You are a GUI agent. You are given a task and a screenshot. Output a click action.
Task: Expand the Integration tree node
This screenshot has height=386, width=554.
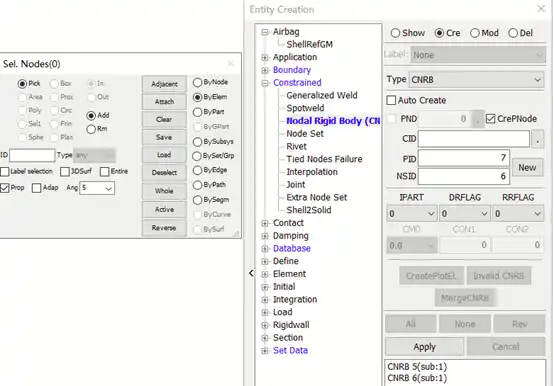click(265, 300)
